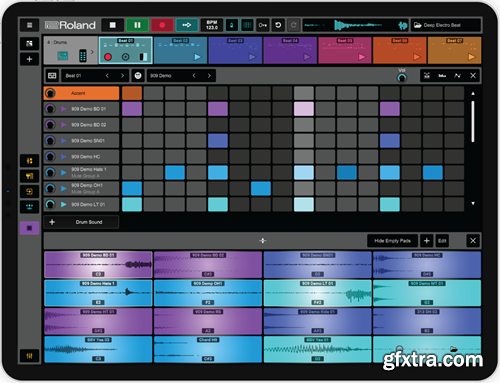This screenshot has width=500, height=383.
Task: Open the teal pads icon in left sidebar
Action: click(x=29, y=207)
